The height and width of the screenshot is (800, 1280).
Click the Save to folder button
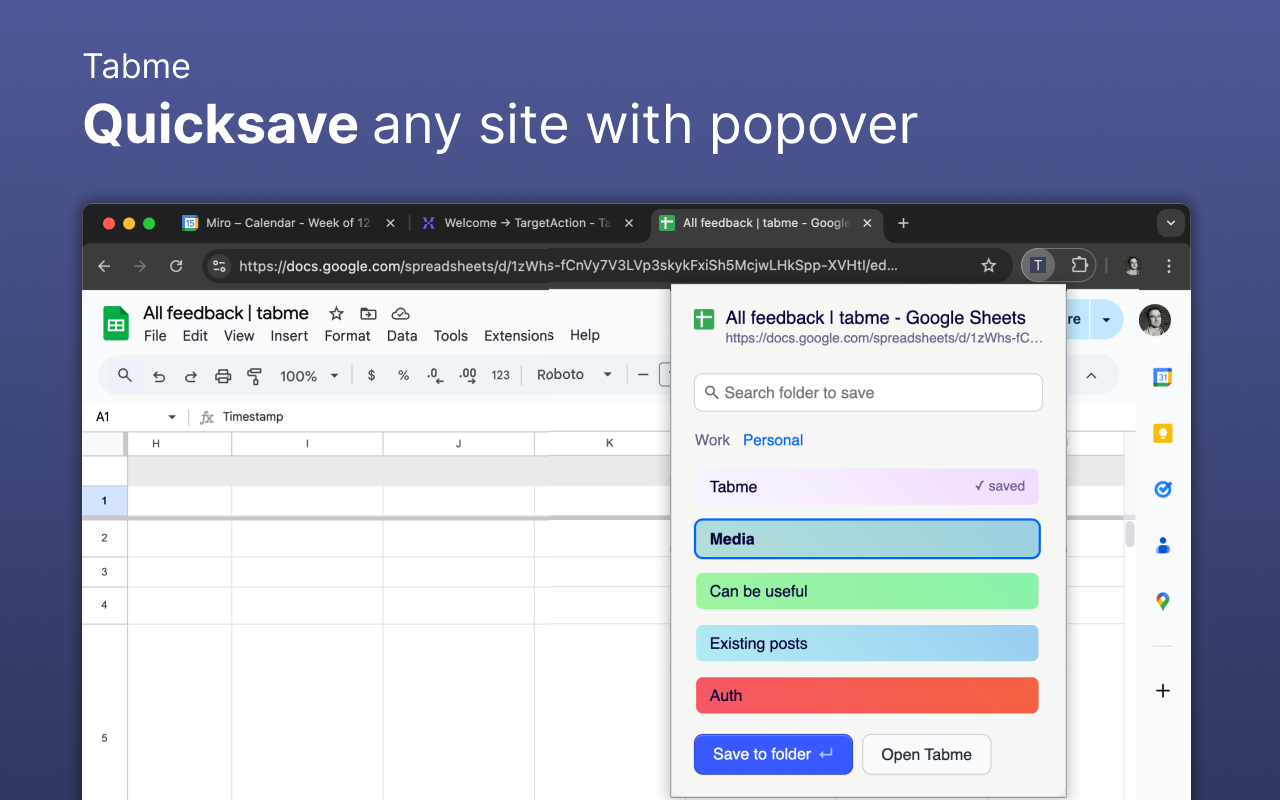[x=773, y=754]
